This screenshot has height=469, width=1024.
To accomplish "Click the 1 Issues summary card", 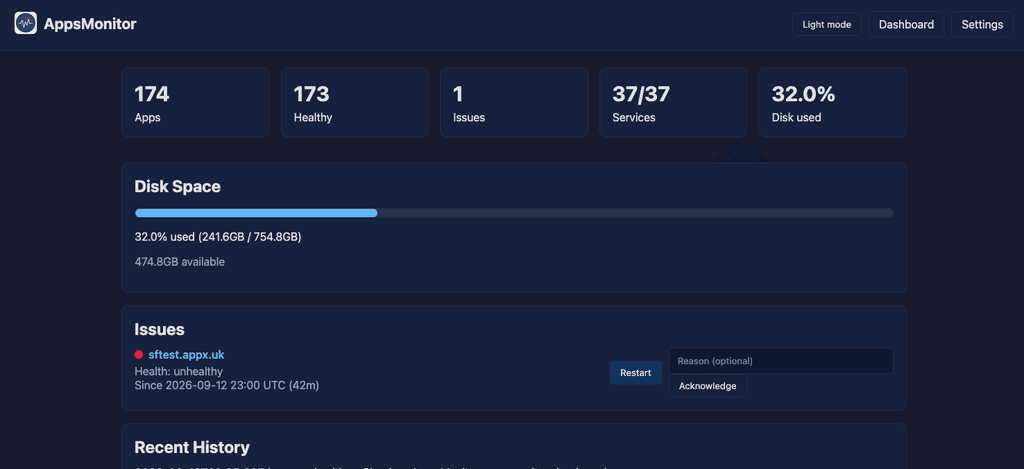I will click(514, 103).
